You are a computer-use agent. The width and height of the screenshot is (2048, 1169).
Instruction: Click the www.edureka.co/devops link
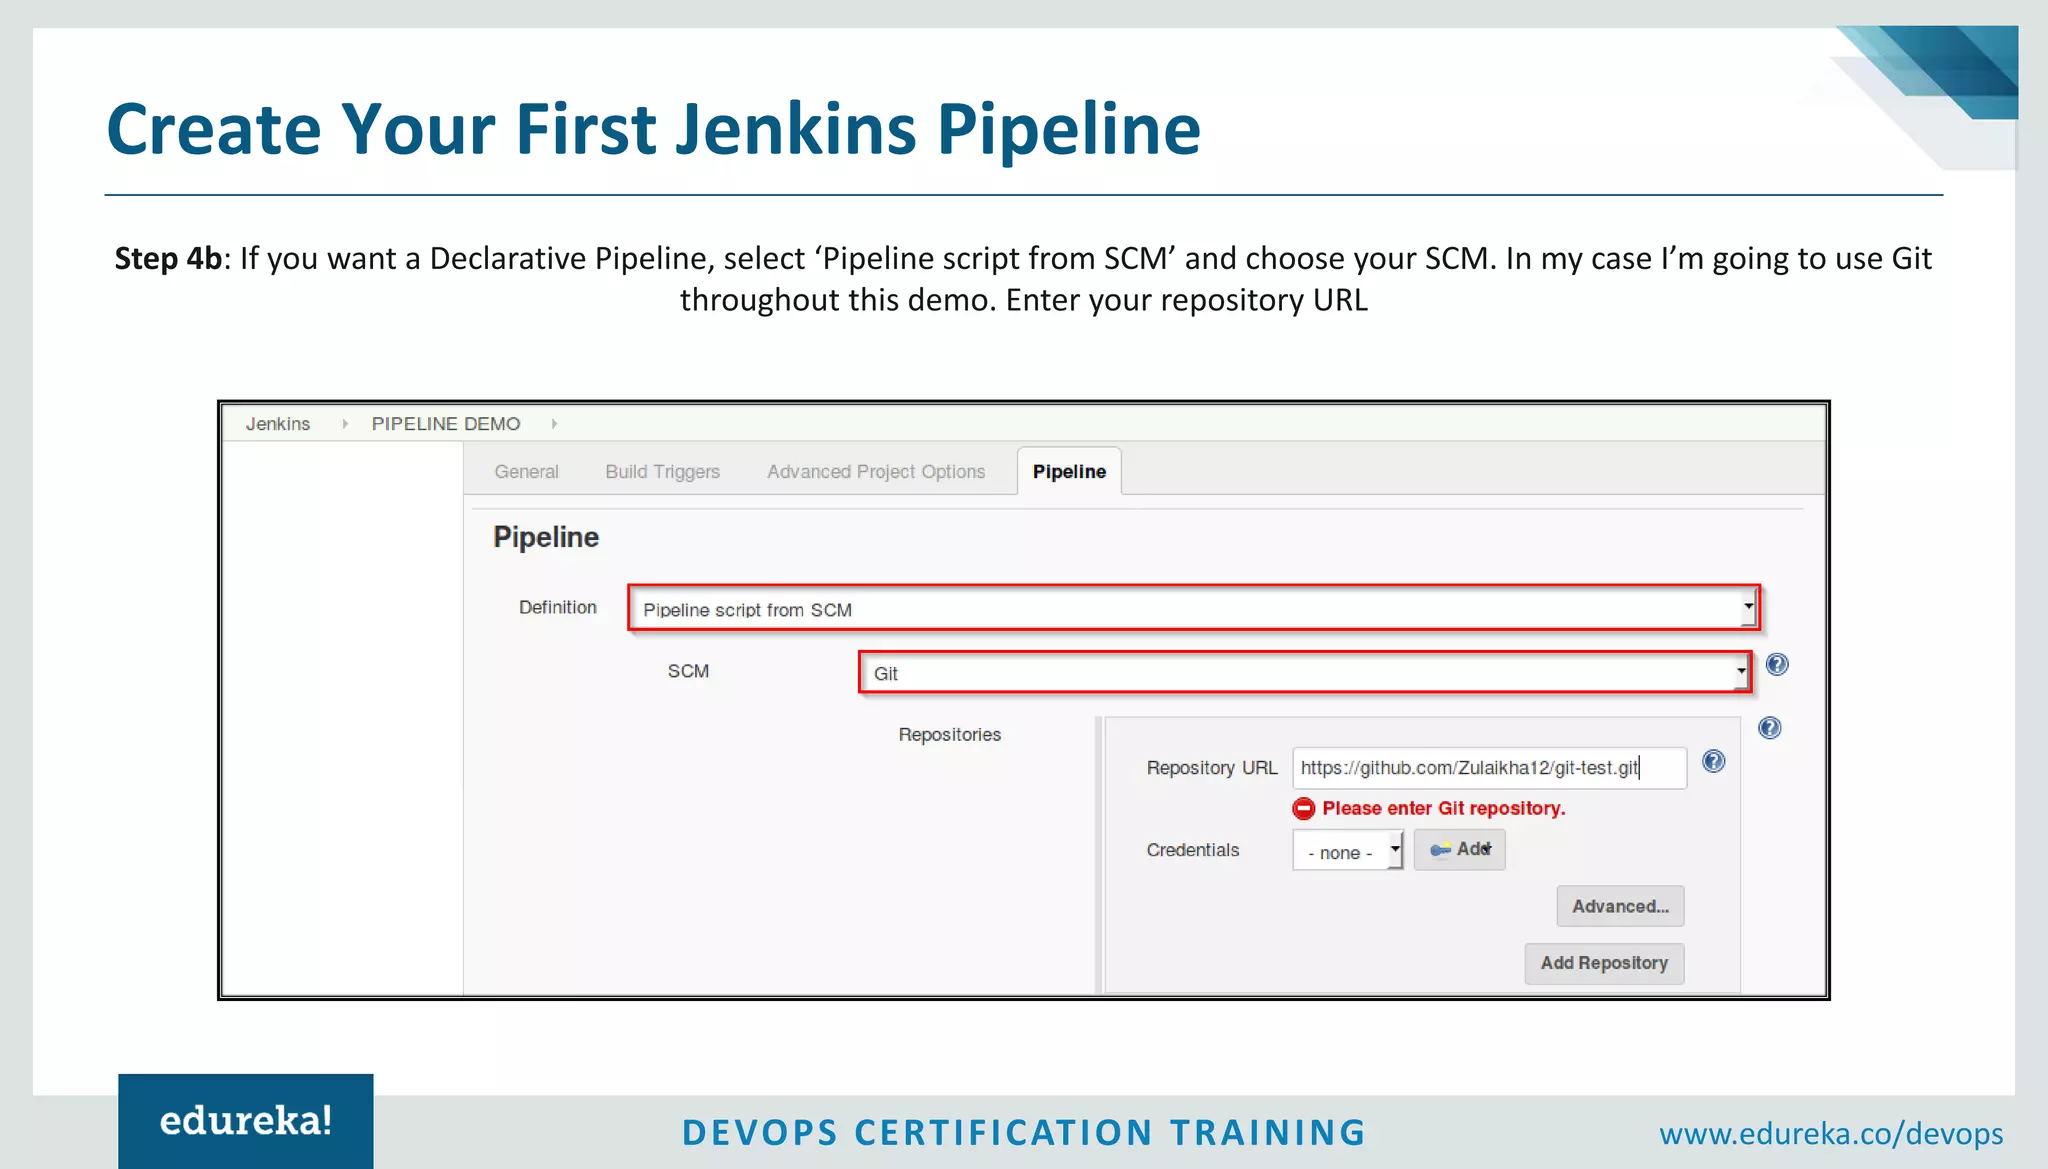pyautogui.click(x=1831, y=1134)
